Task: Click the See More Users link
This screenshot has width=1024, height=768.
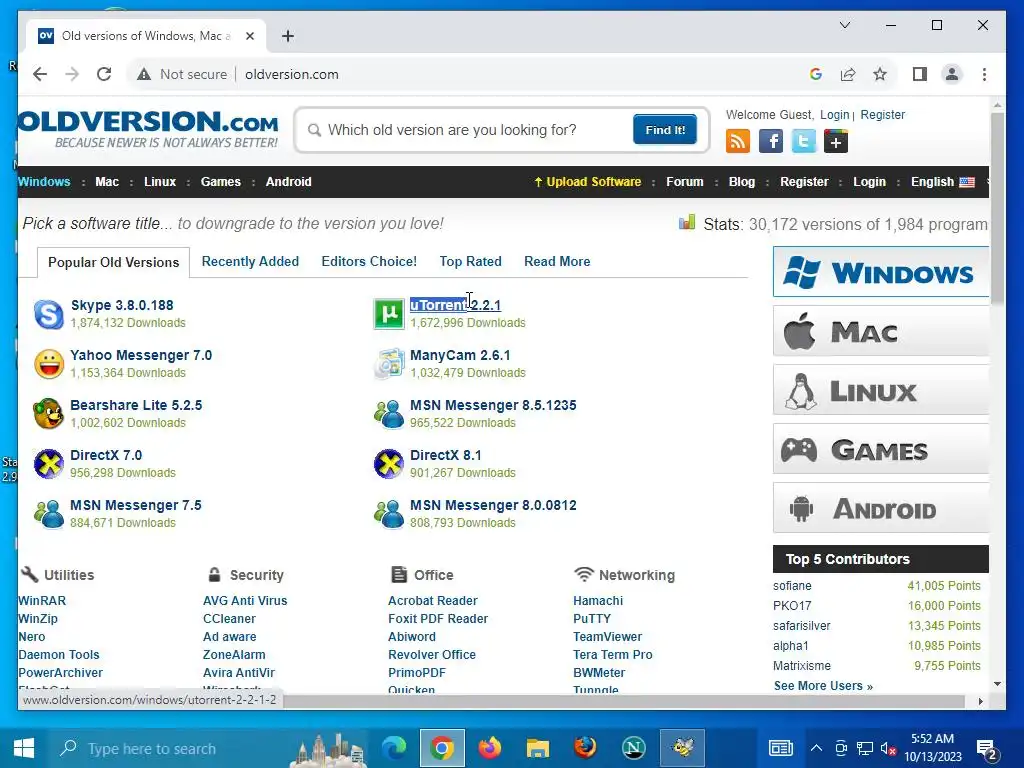Action: [823, 686]
